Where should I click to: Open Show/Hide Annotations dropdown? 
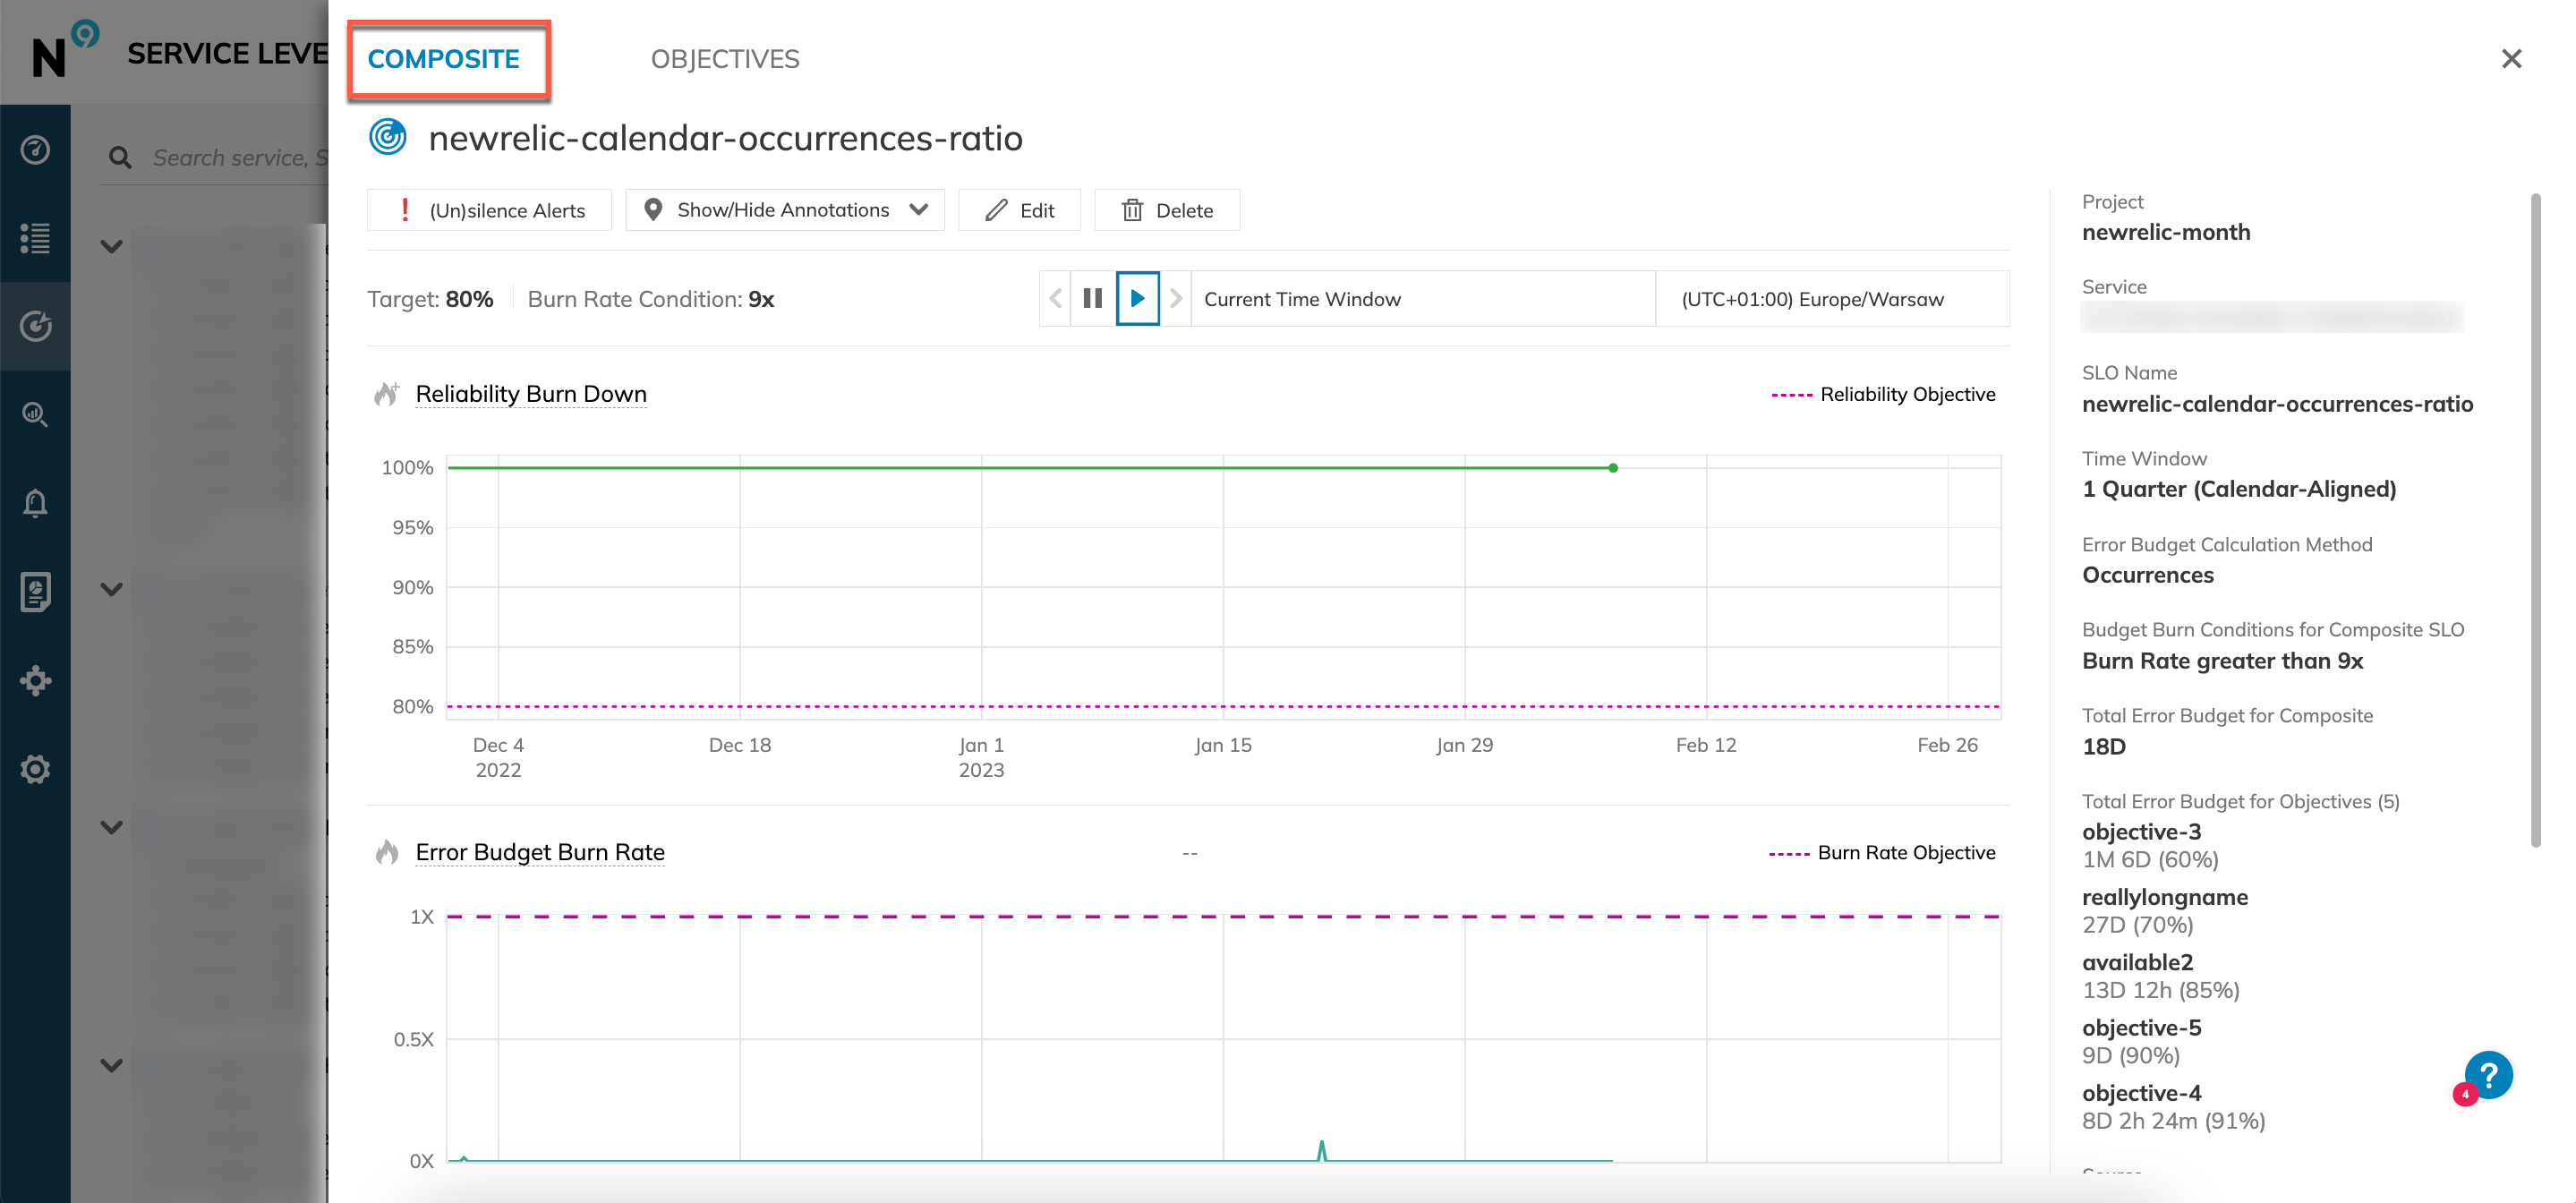pyautogui.click(x=785, y=210)
